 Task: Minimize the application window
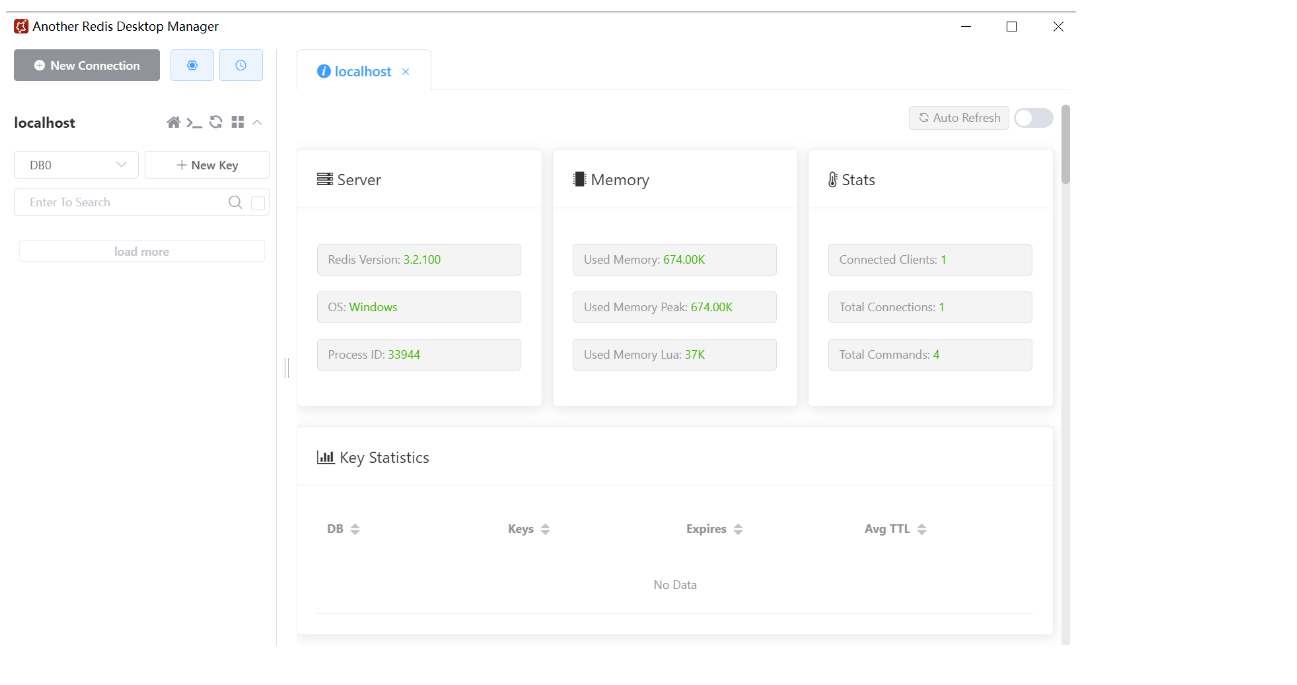(x=966, y=27)
